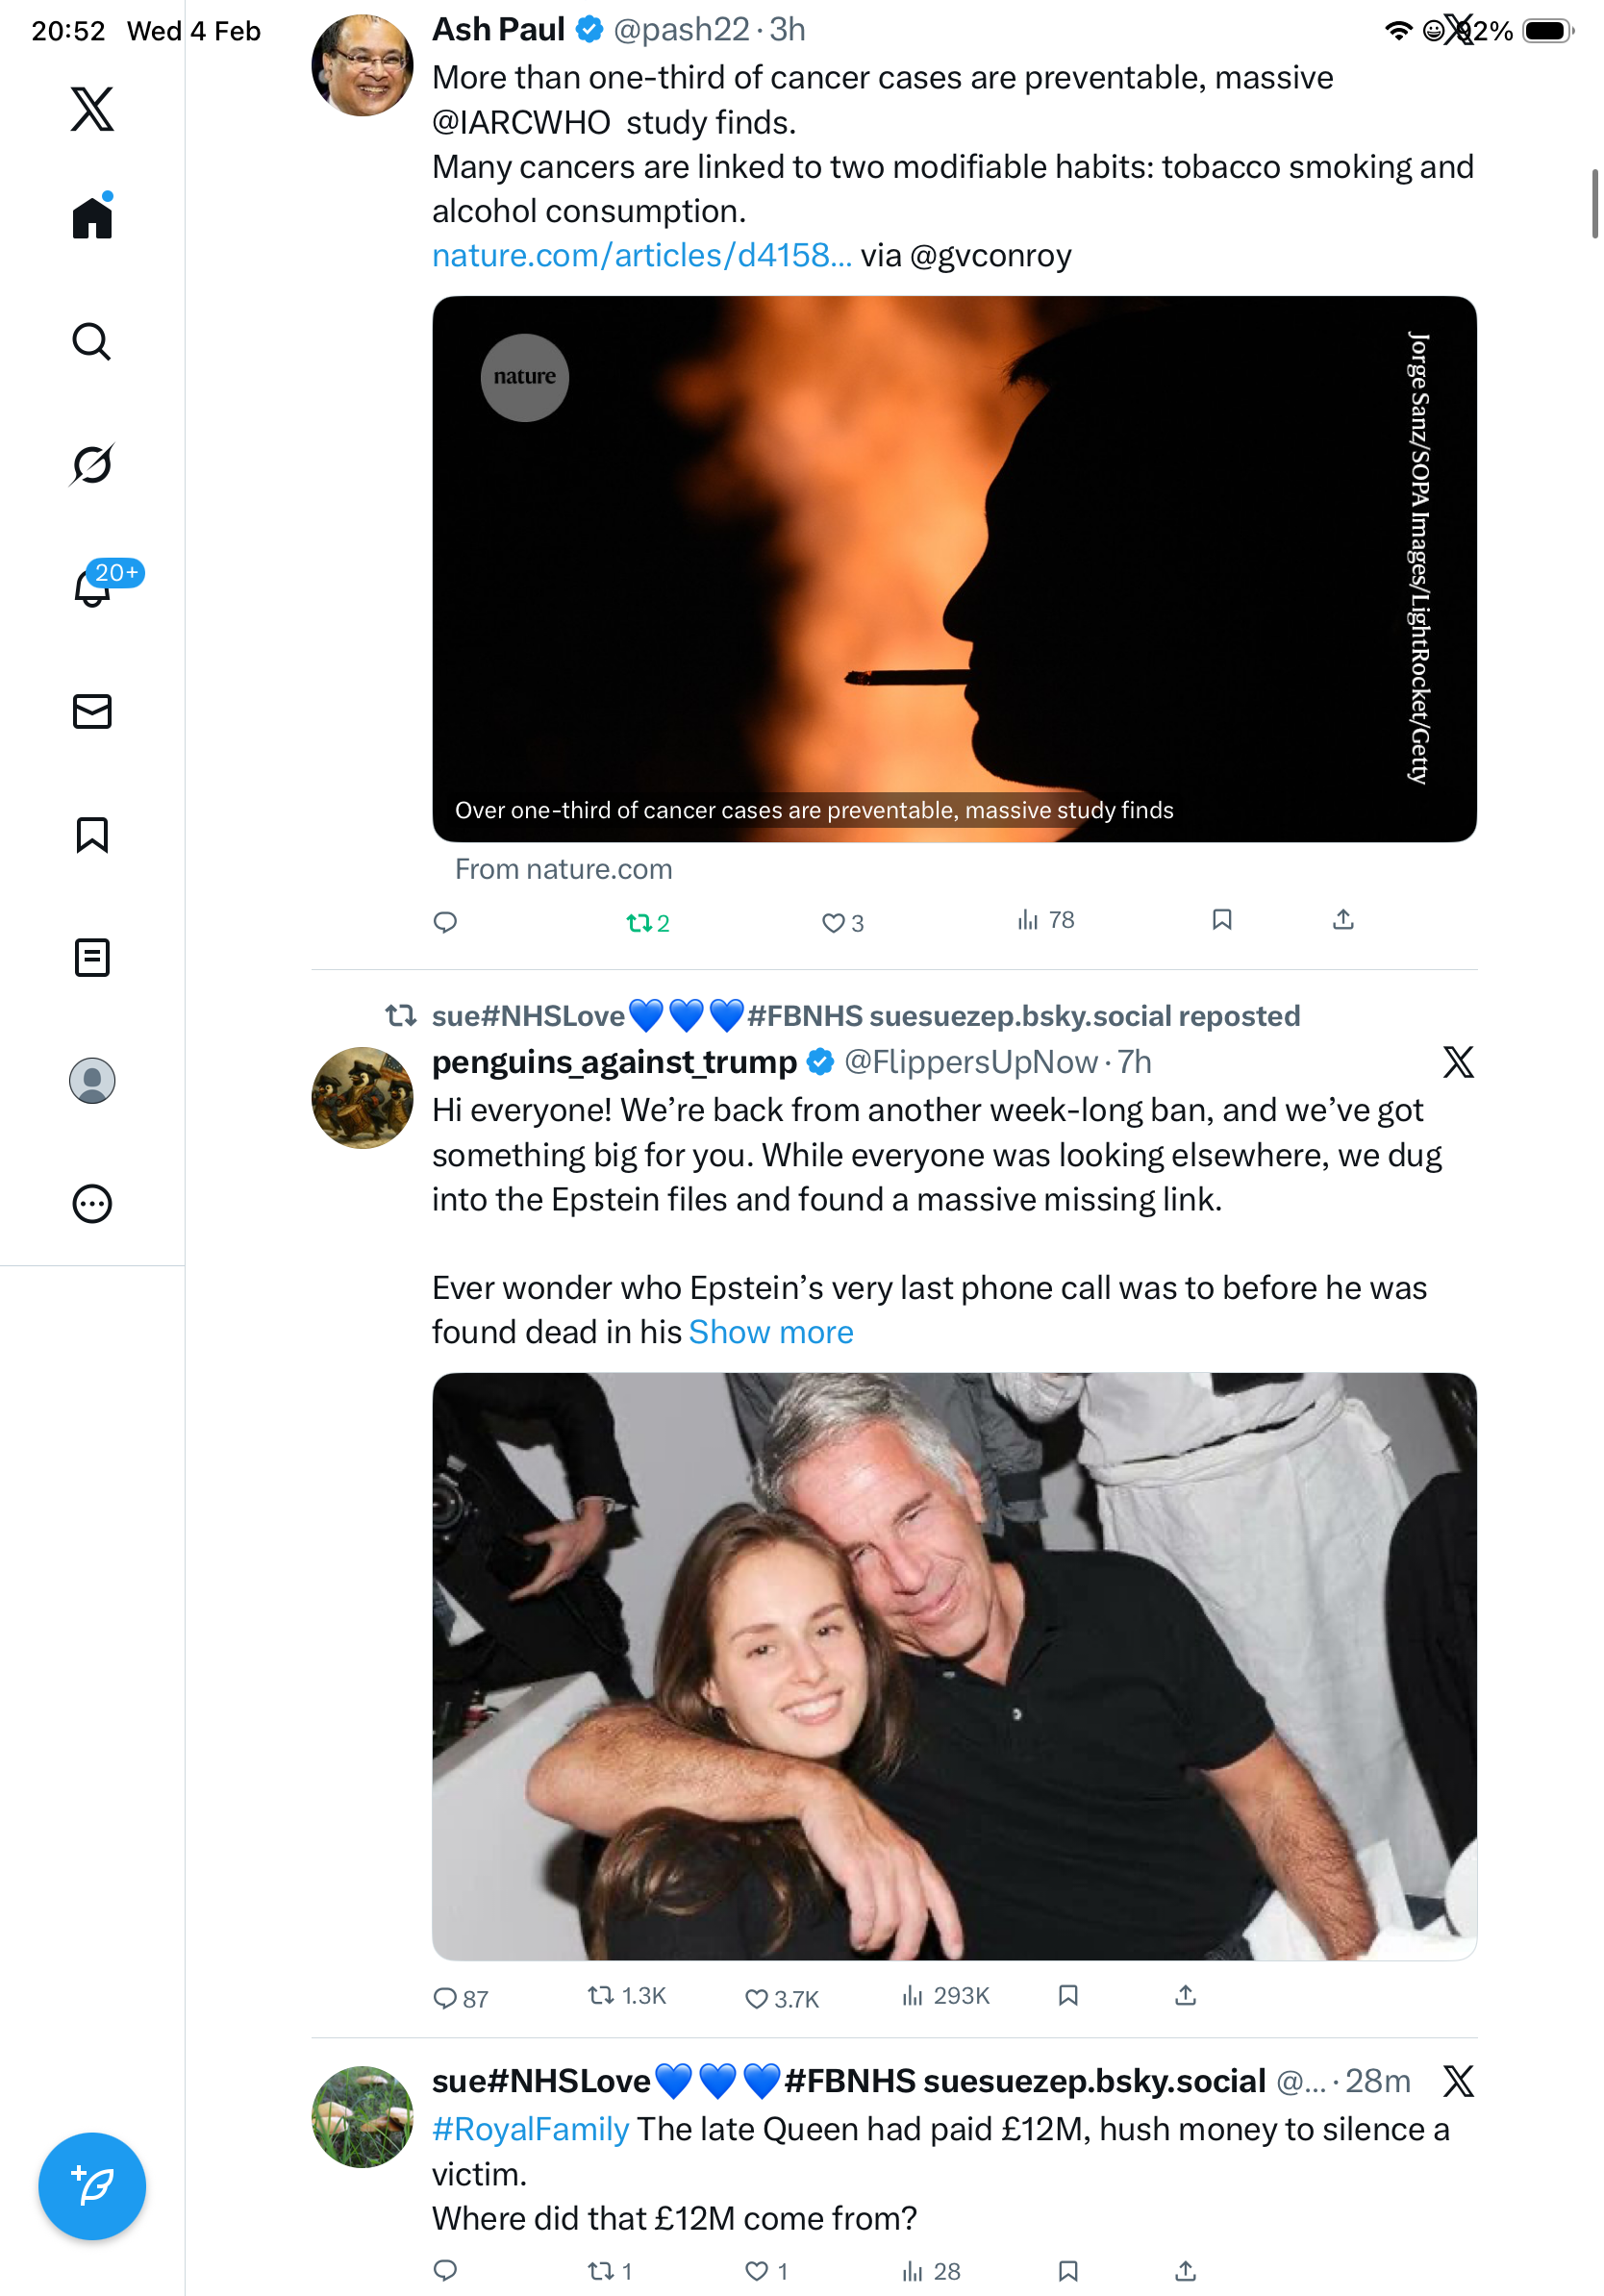The image size is (1604, 2296).
Task: Open the Lists icon in sidebar
Action: click(x=92, y=957)
